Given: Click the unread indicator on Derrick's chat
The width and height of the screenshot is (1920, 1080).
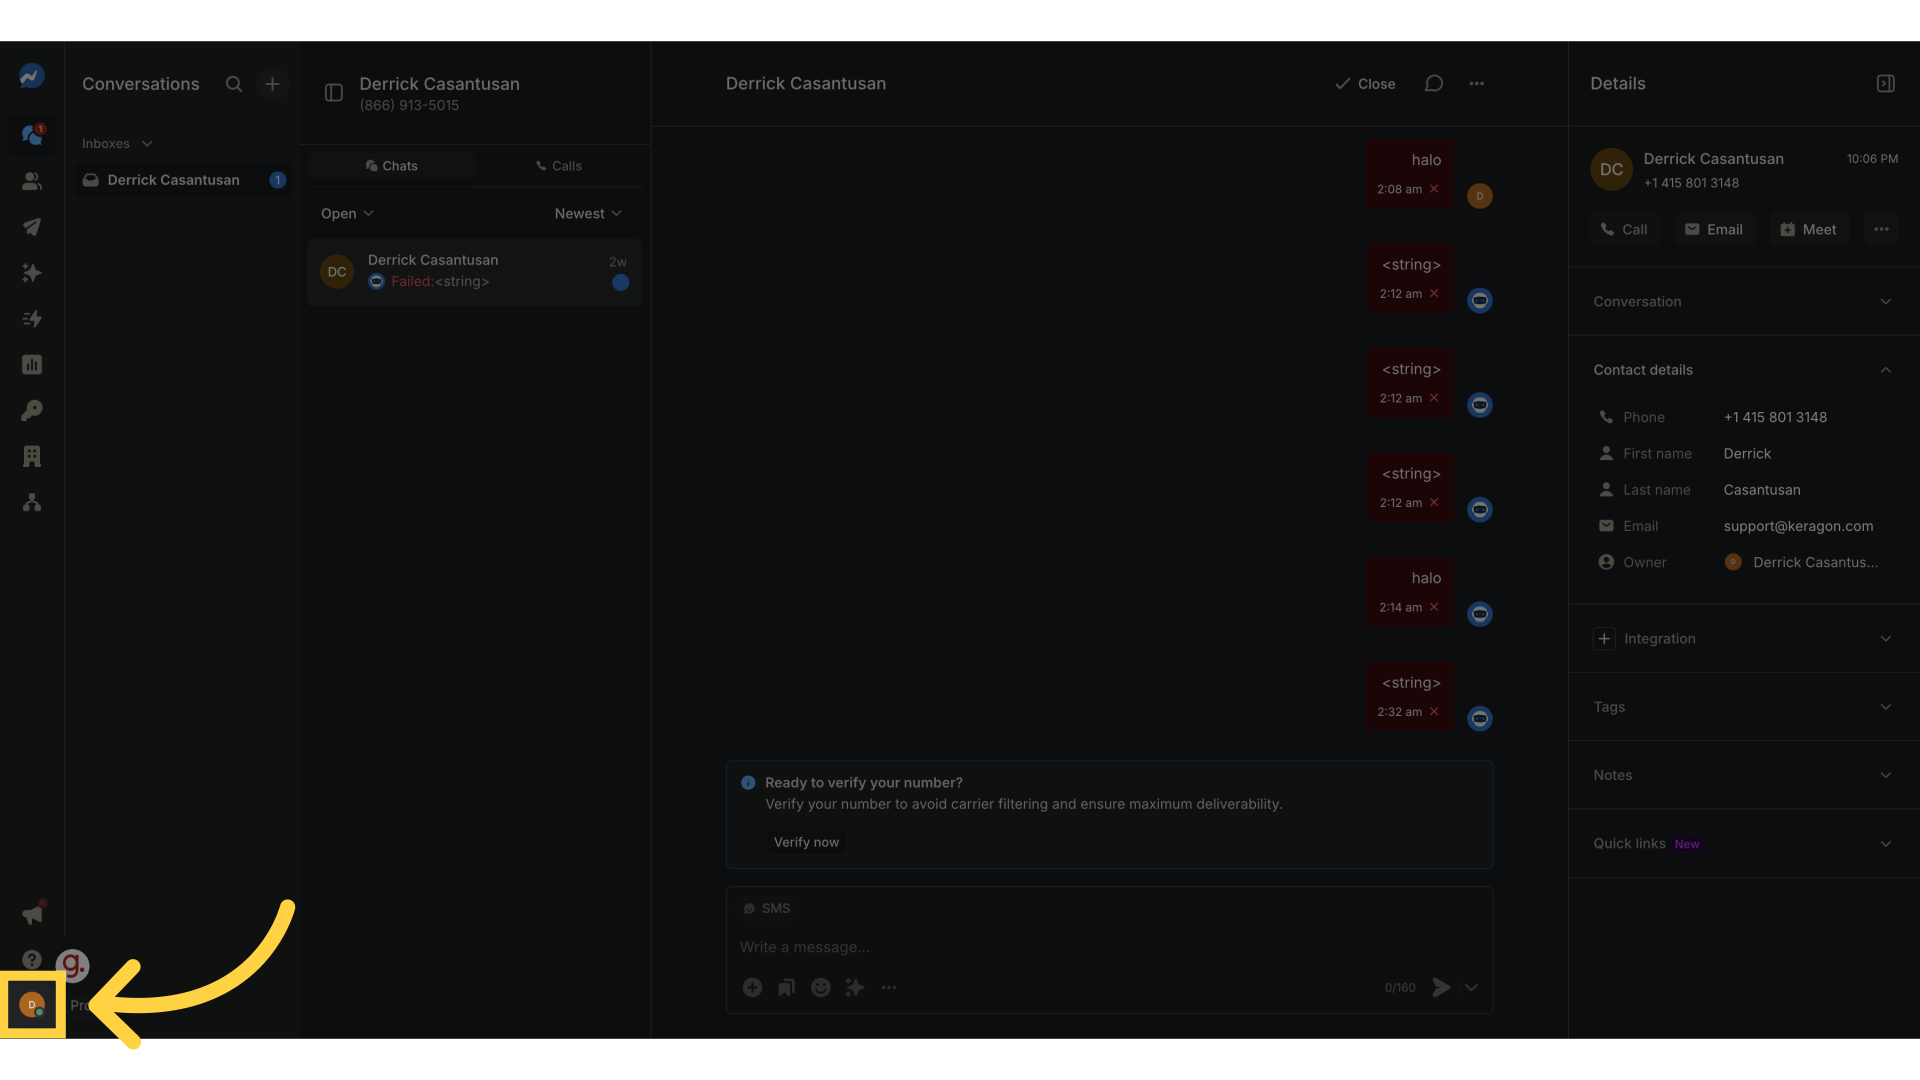Looking at the screenshot, I should point(620,283).
